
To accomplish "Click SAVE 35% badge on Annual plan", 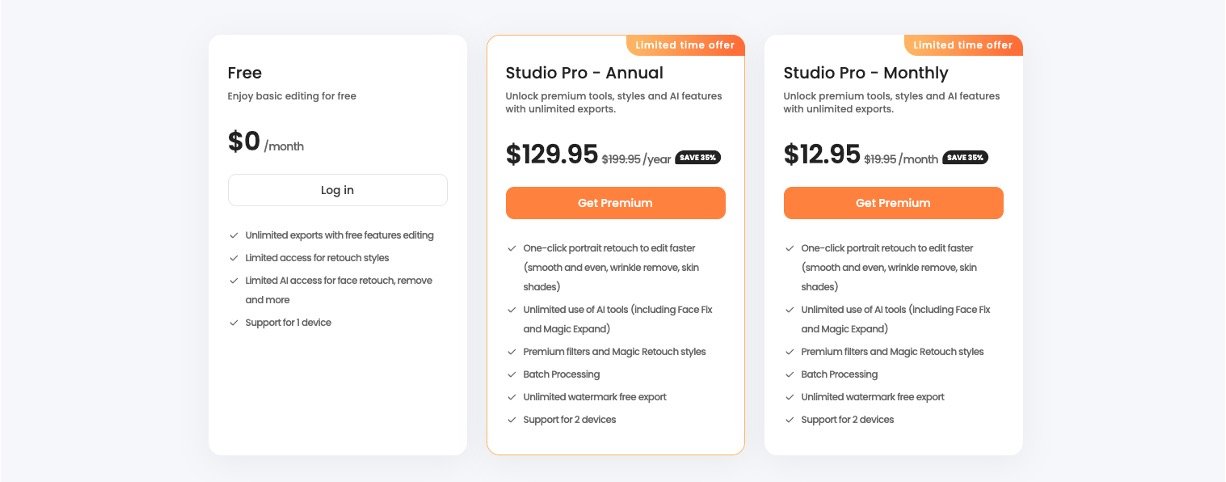I will (698, 157).
